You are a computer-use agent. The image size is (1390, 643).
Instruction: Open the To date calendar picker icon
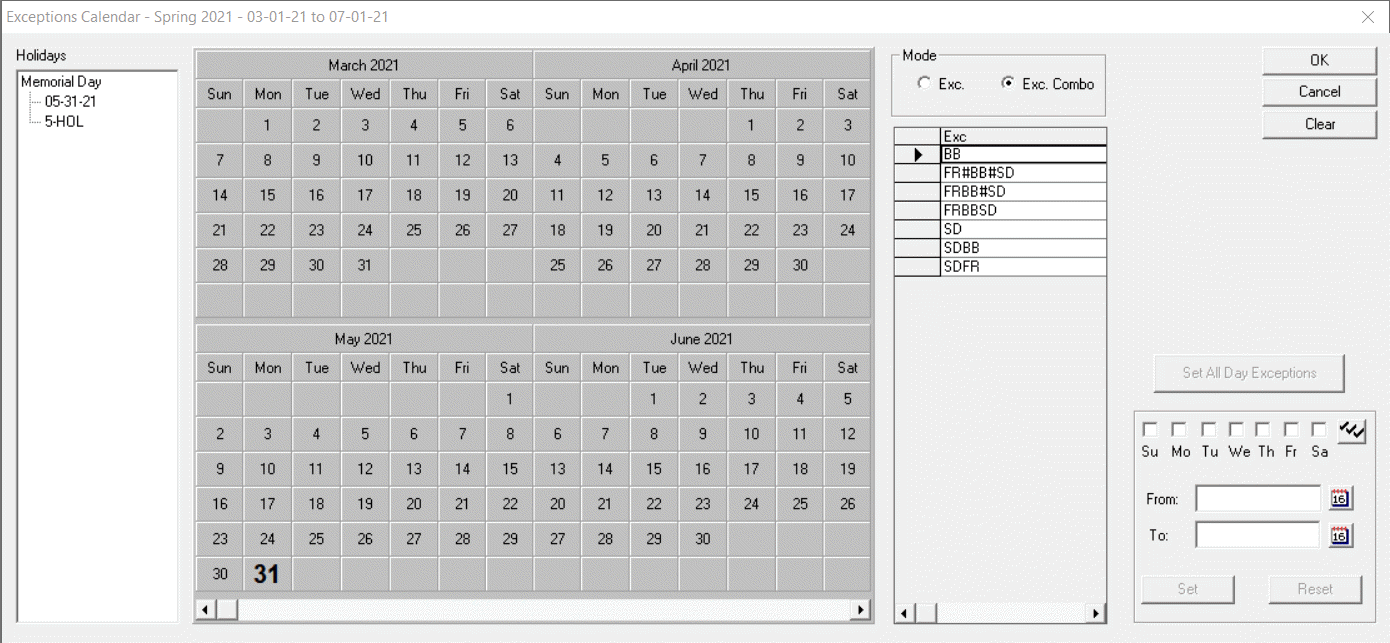[x=1341, y=534]
